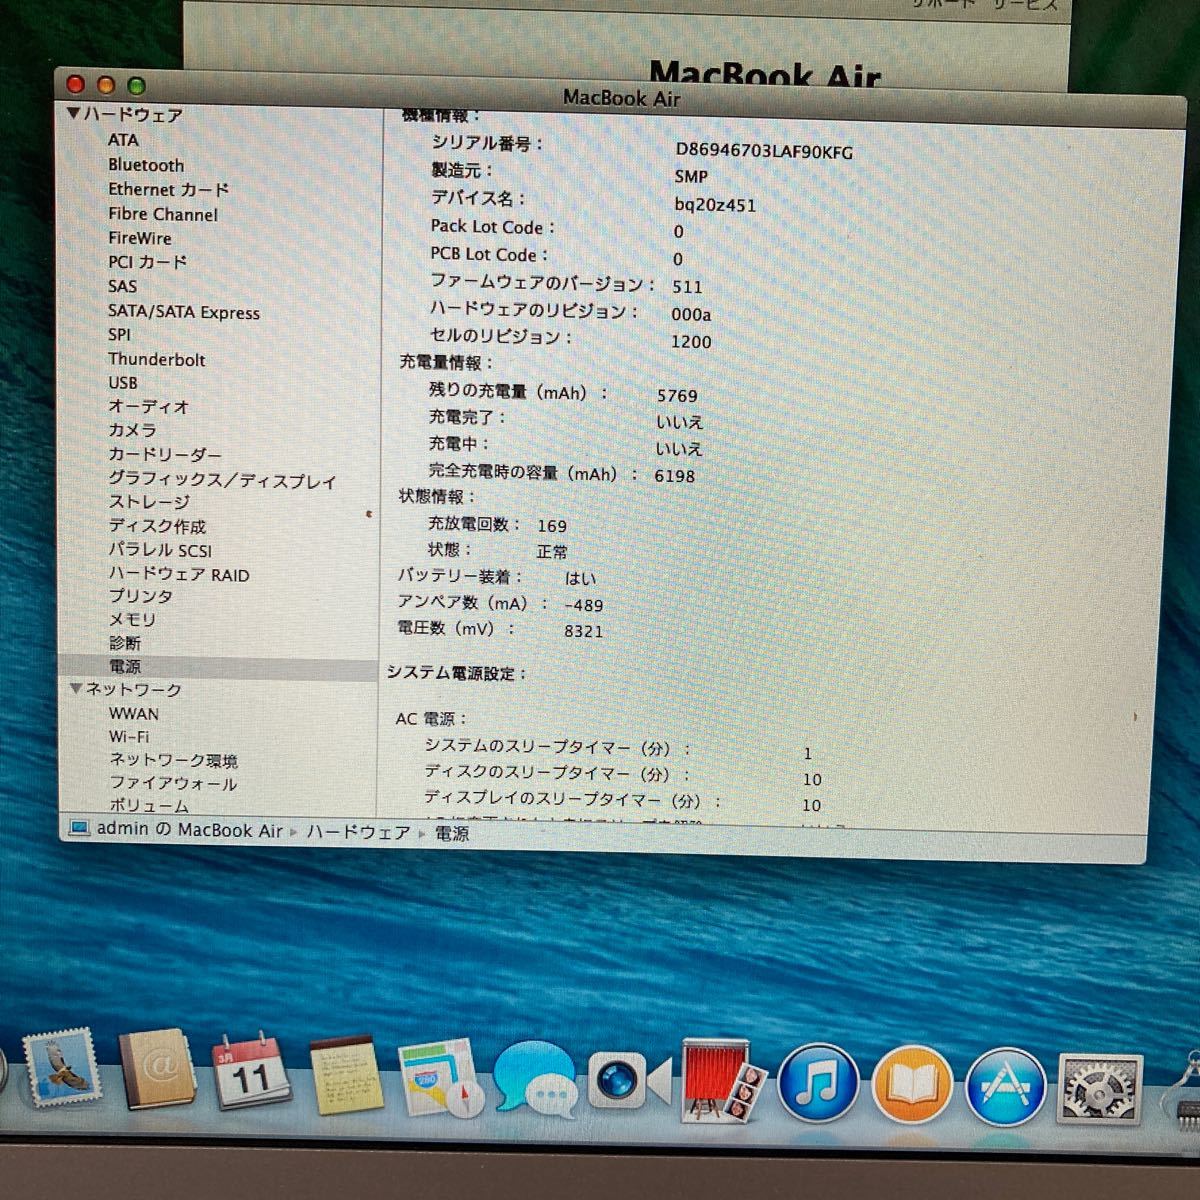
Task: Click cycle count value 169
Action: (x=552, y=526)
